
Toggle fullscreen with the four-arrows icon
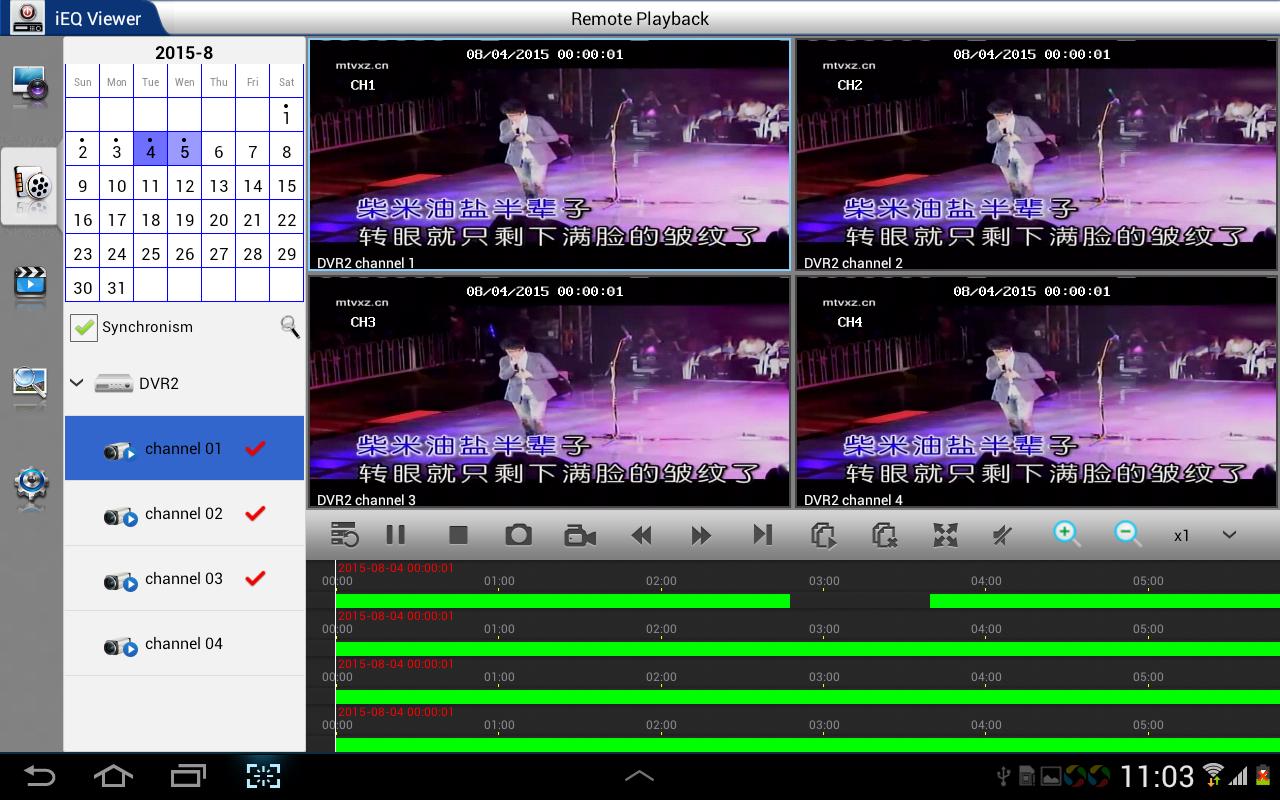pos(945,535)
